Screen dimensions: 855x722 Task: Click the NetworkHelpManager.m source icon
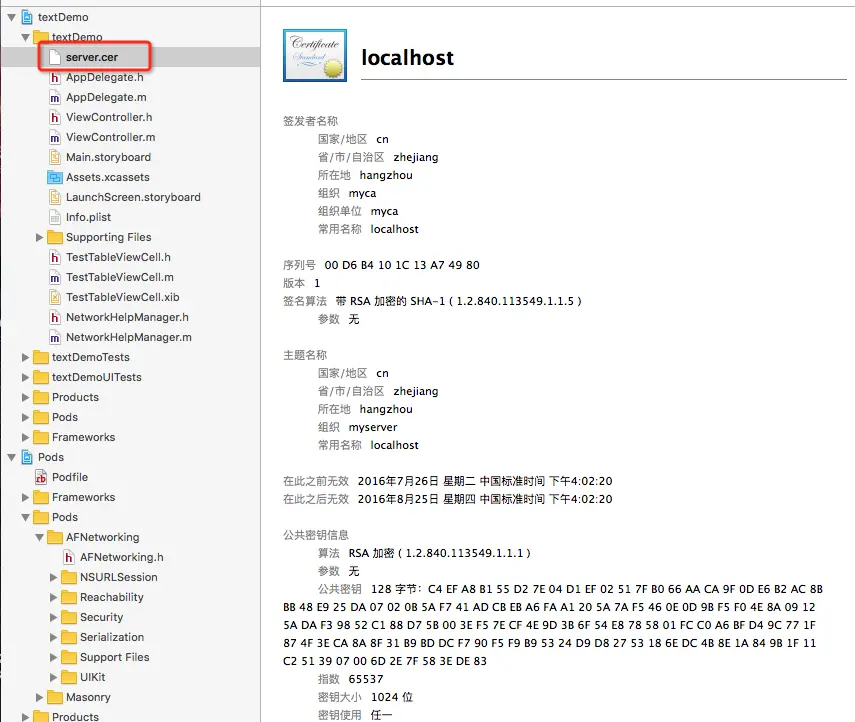point(55,338)
